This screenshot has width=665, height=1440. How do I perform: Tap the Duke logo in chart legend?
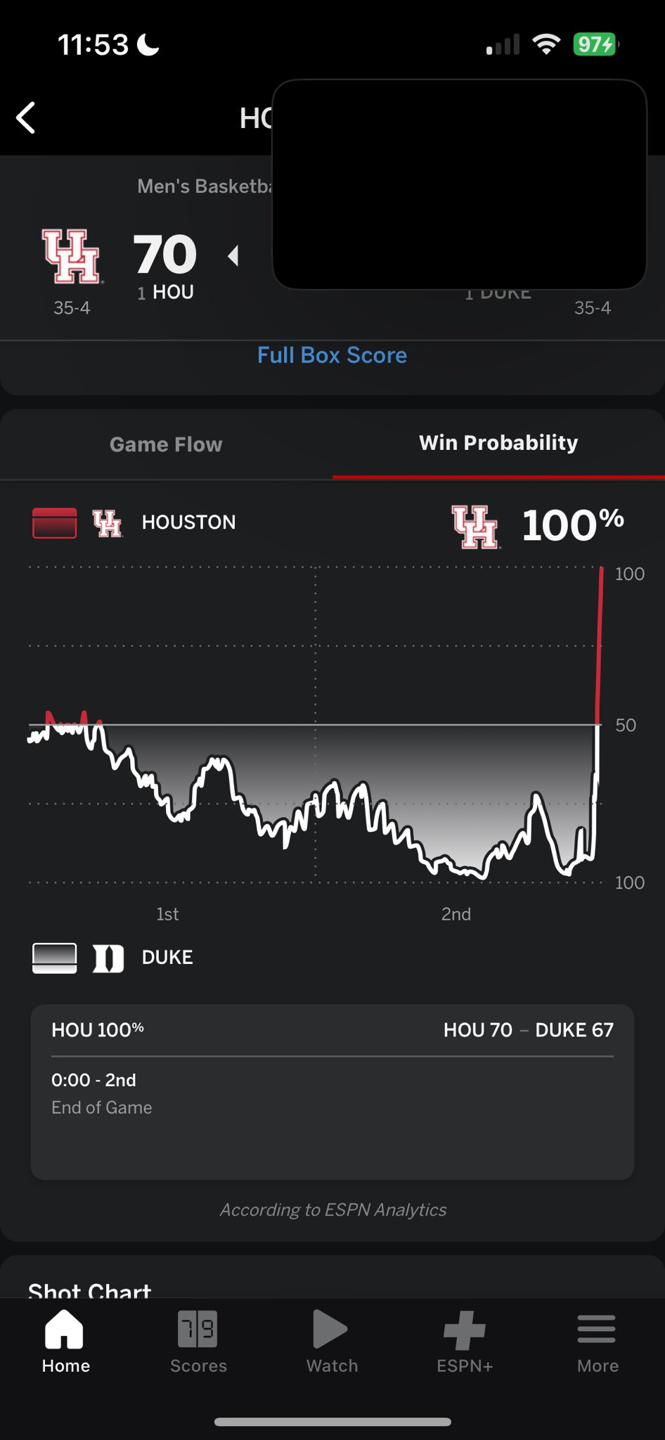(108, 958)
